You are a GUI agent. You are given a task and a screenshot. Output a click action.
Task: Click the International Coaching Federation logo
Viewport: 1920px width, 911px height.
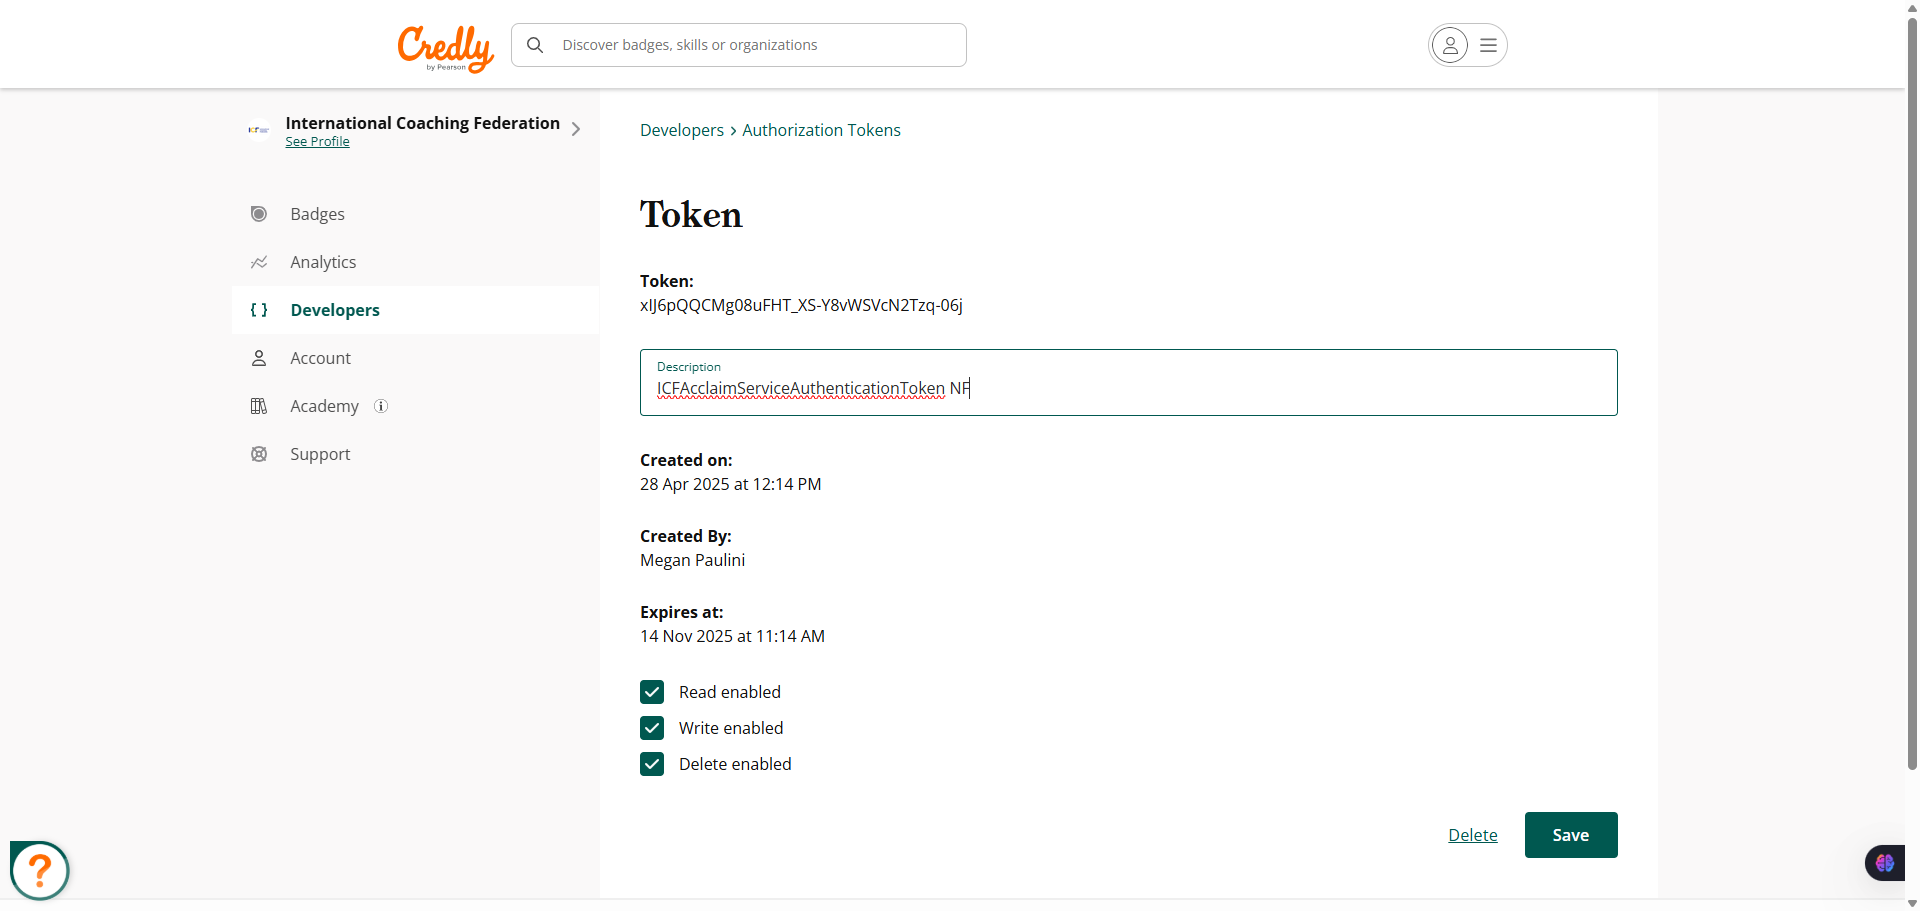coord(259,130)
